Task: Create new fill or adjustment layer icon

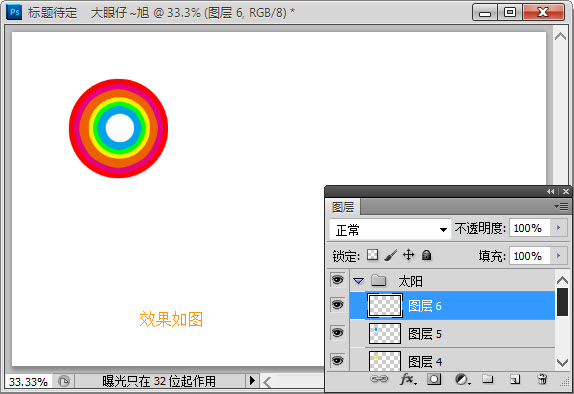Action: click(x=462, y=379)
